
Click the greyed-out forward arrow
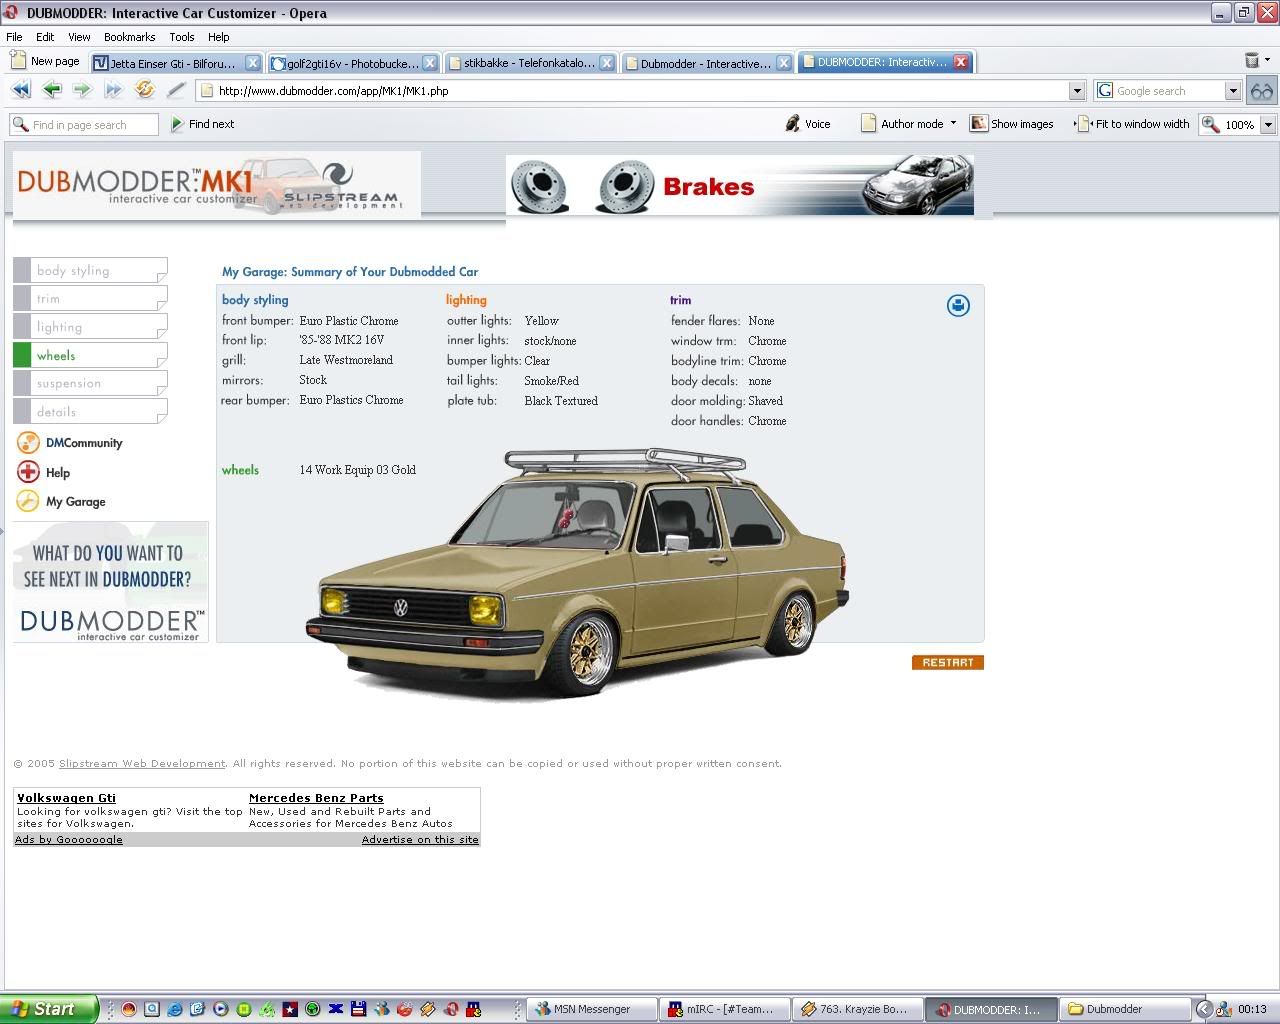(x=83, y=90)
